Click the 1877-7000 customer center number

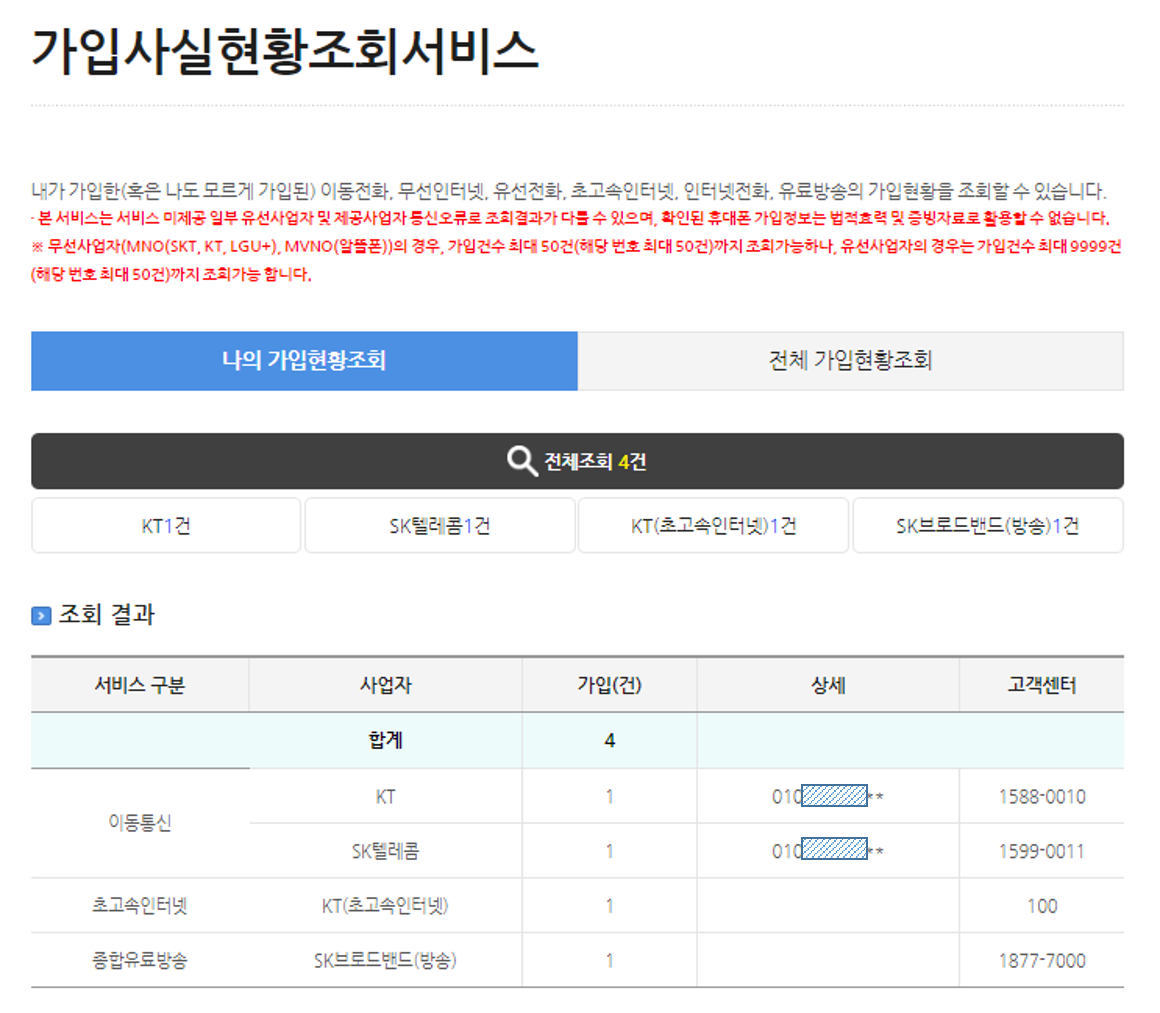pyautogui.click(x=1044, y=960)
